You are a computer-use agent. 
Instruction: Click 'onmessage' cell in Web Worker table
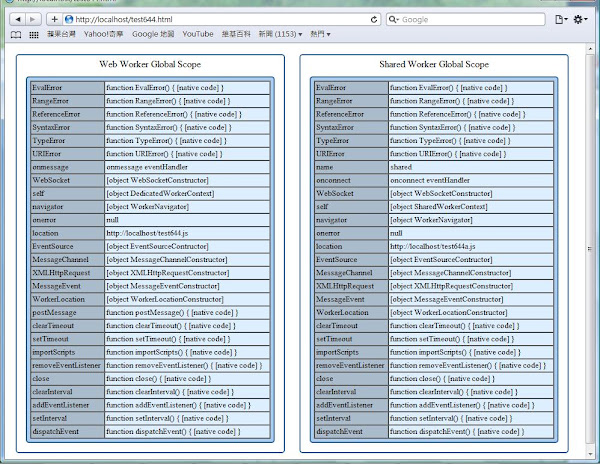point(67,167)
